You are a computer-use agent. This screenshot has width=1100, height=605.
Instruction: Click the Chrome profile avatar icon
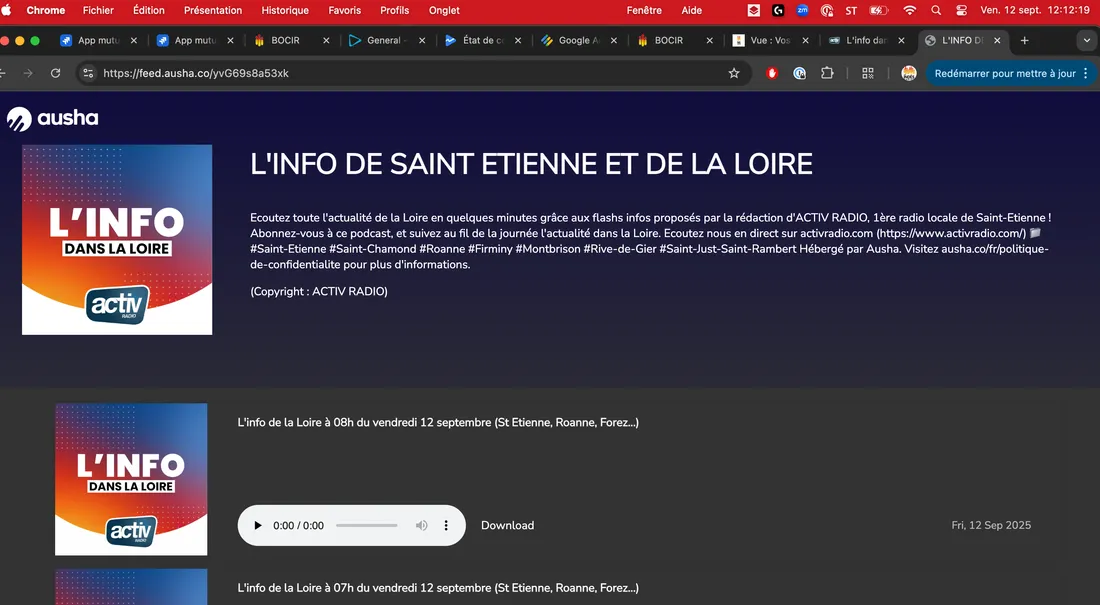(908, 72)
